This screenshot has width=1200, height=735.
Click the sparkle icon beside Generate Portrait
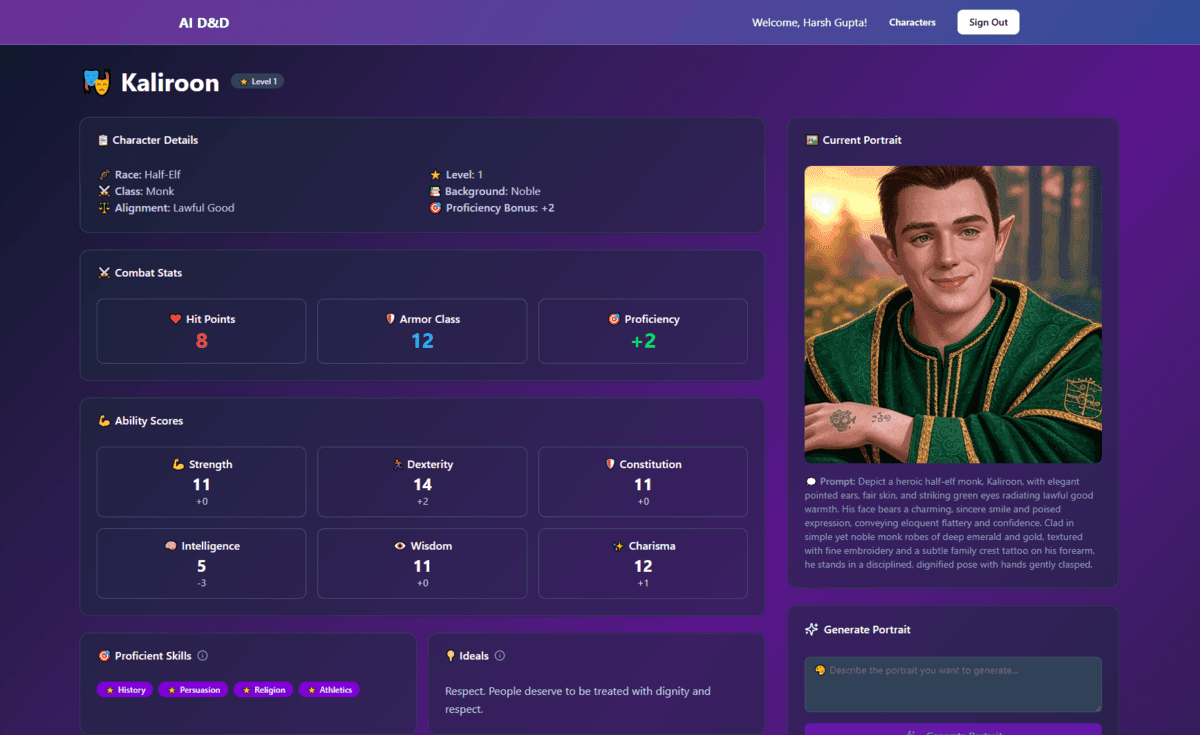click(x=811, y=630)
